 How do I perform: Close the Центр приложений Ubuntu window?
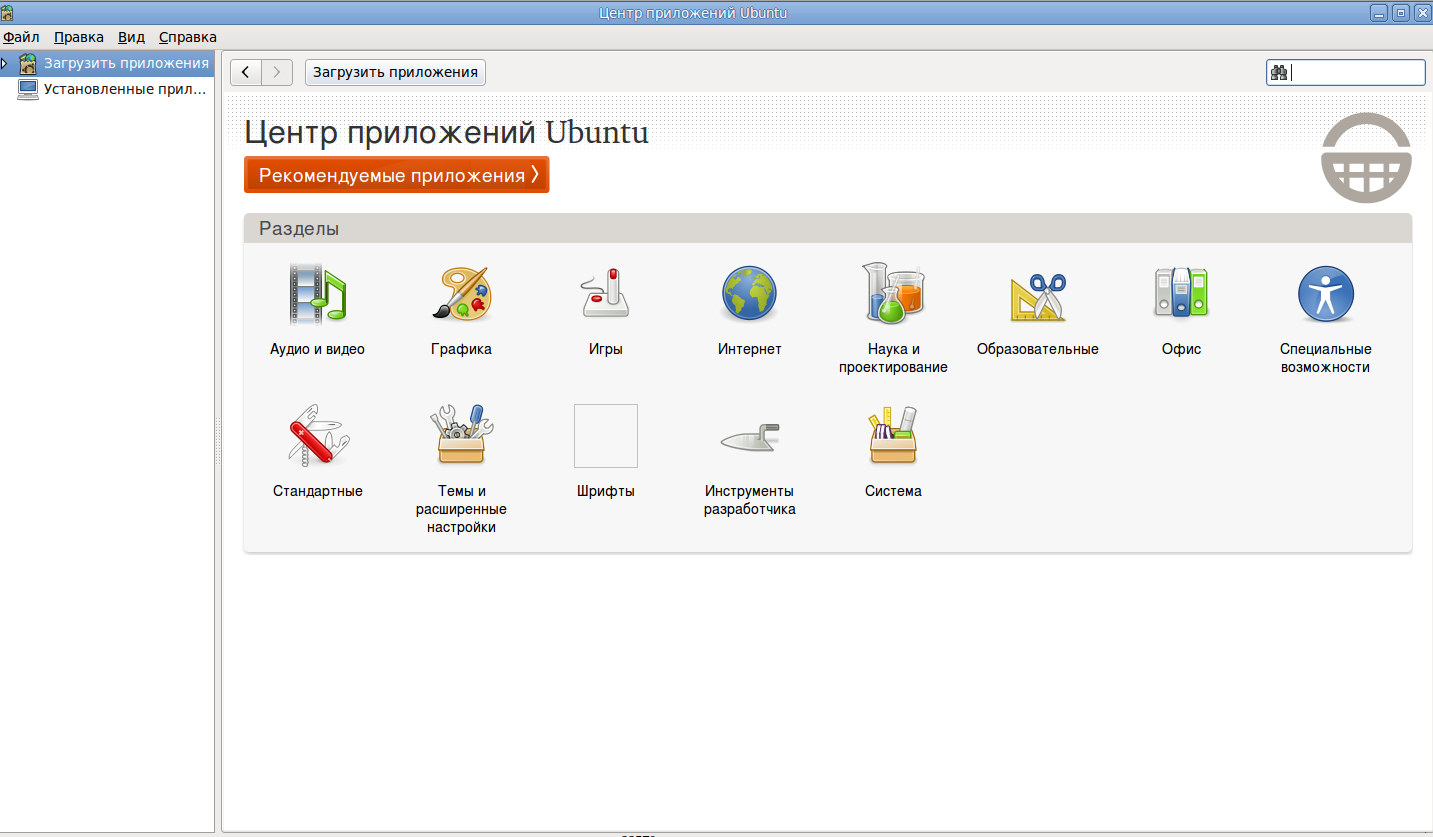[1422, 12]
